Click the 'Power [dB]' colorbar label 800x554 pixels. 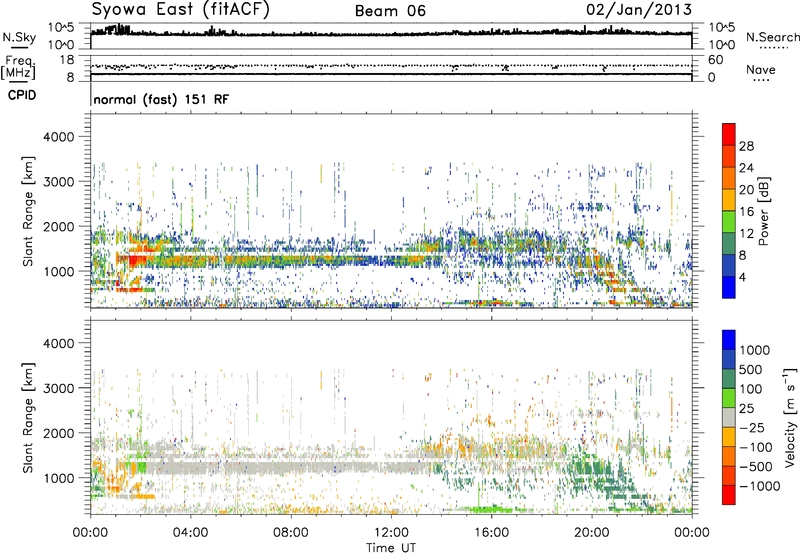click(764, 211)
